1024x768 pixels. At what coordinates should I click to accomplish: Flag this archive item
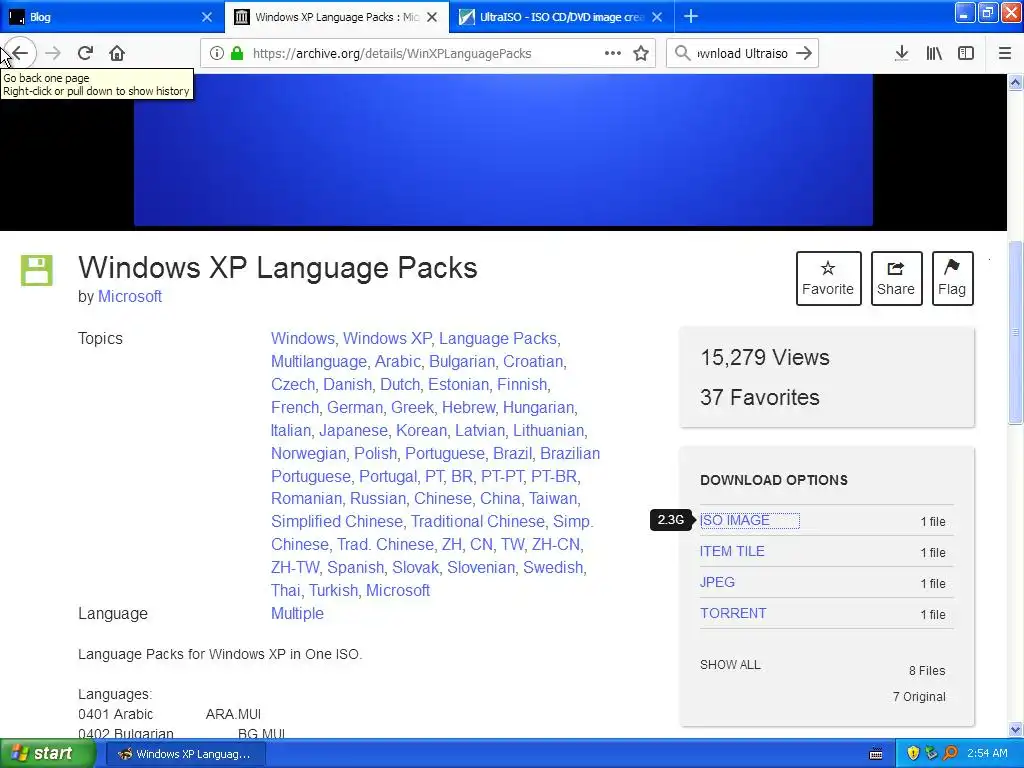(952, 278)
